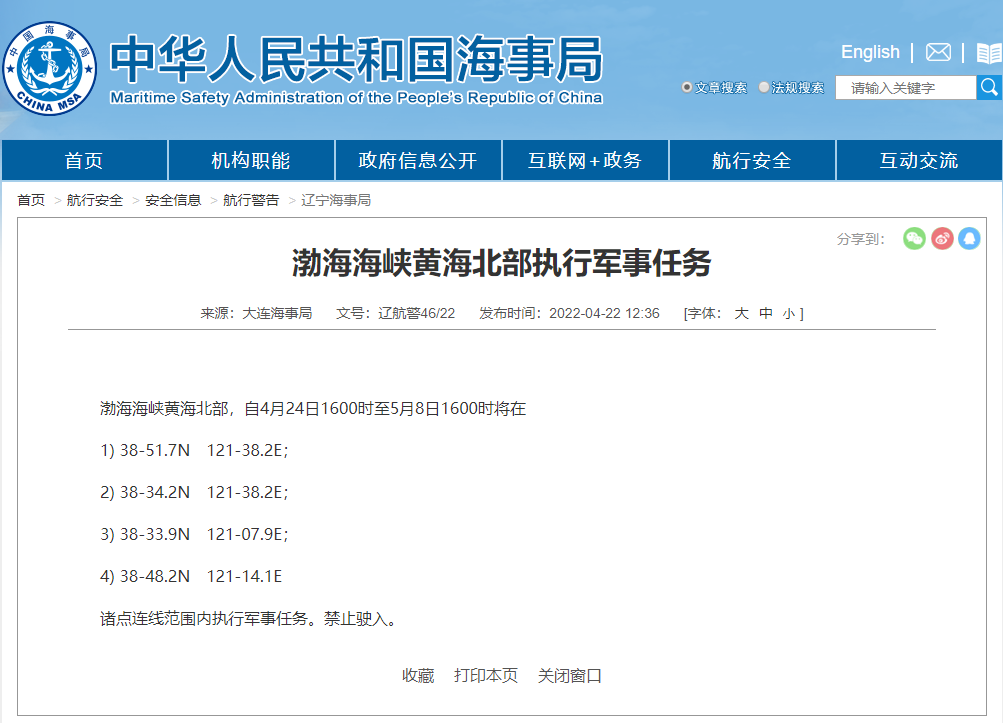Expand the 政府信息公开 menu
This screenshot has height=723, width=1003.
click(x=417, y=161)
